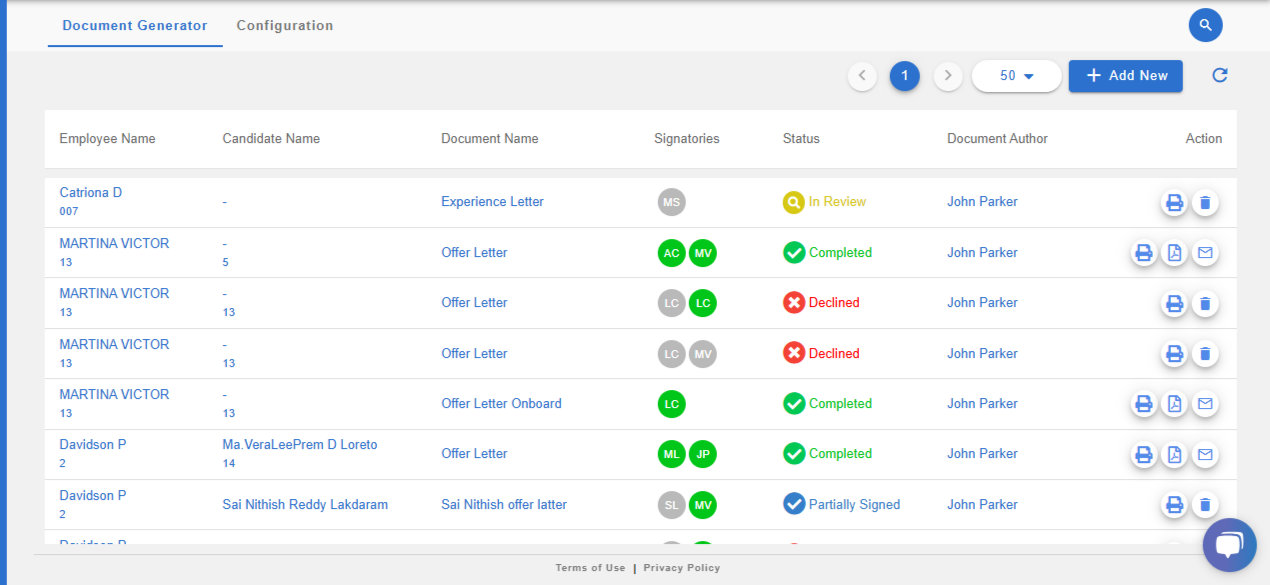
Task: Download PDF of Offer Letter Onboard document
Action: click(x=1174, y=404)
